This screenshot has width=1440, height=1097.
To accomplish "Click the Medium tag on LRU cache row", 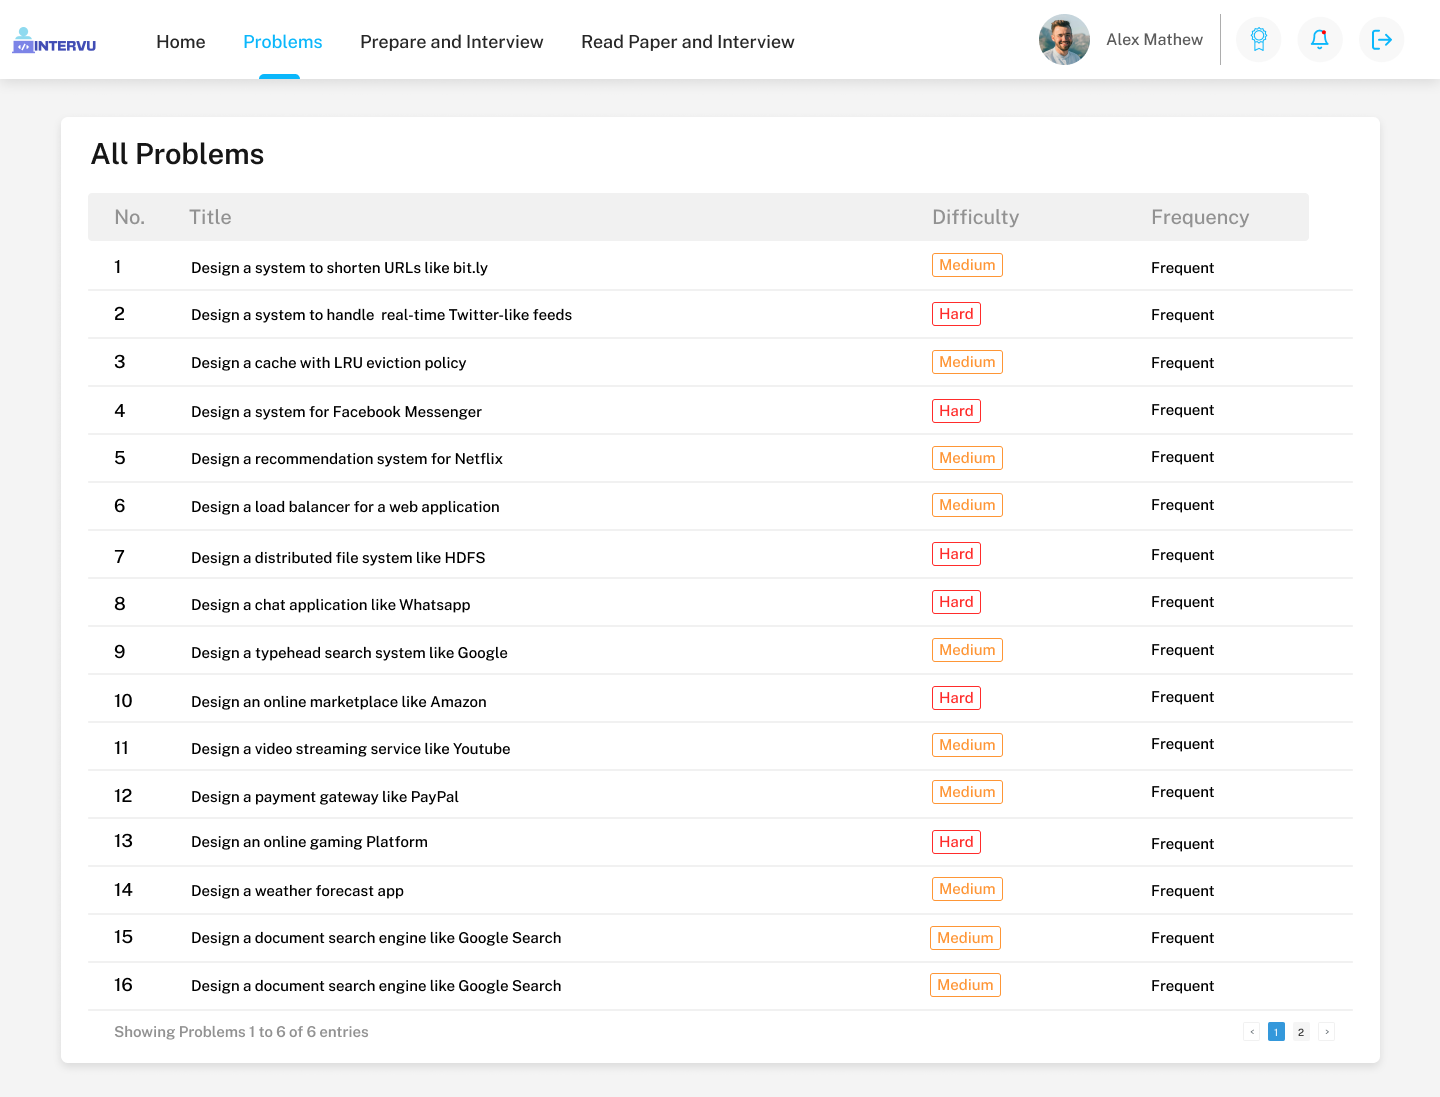I will point(967,362).
